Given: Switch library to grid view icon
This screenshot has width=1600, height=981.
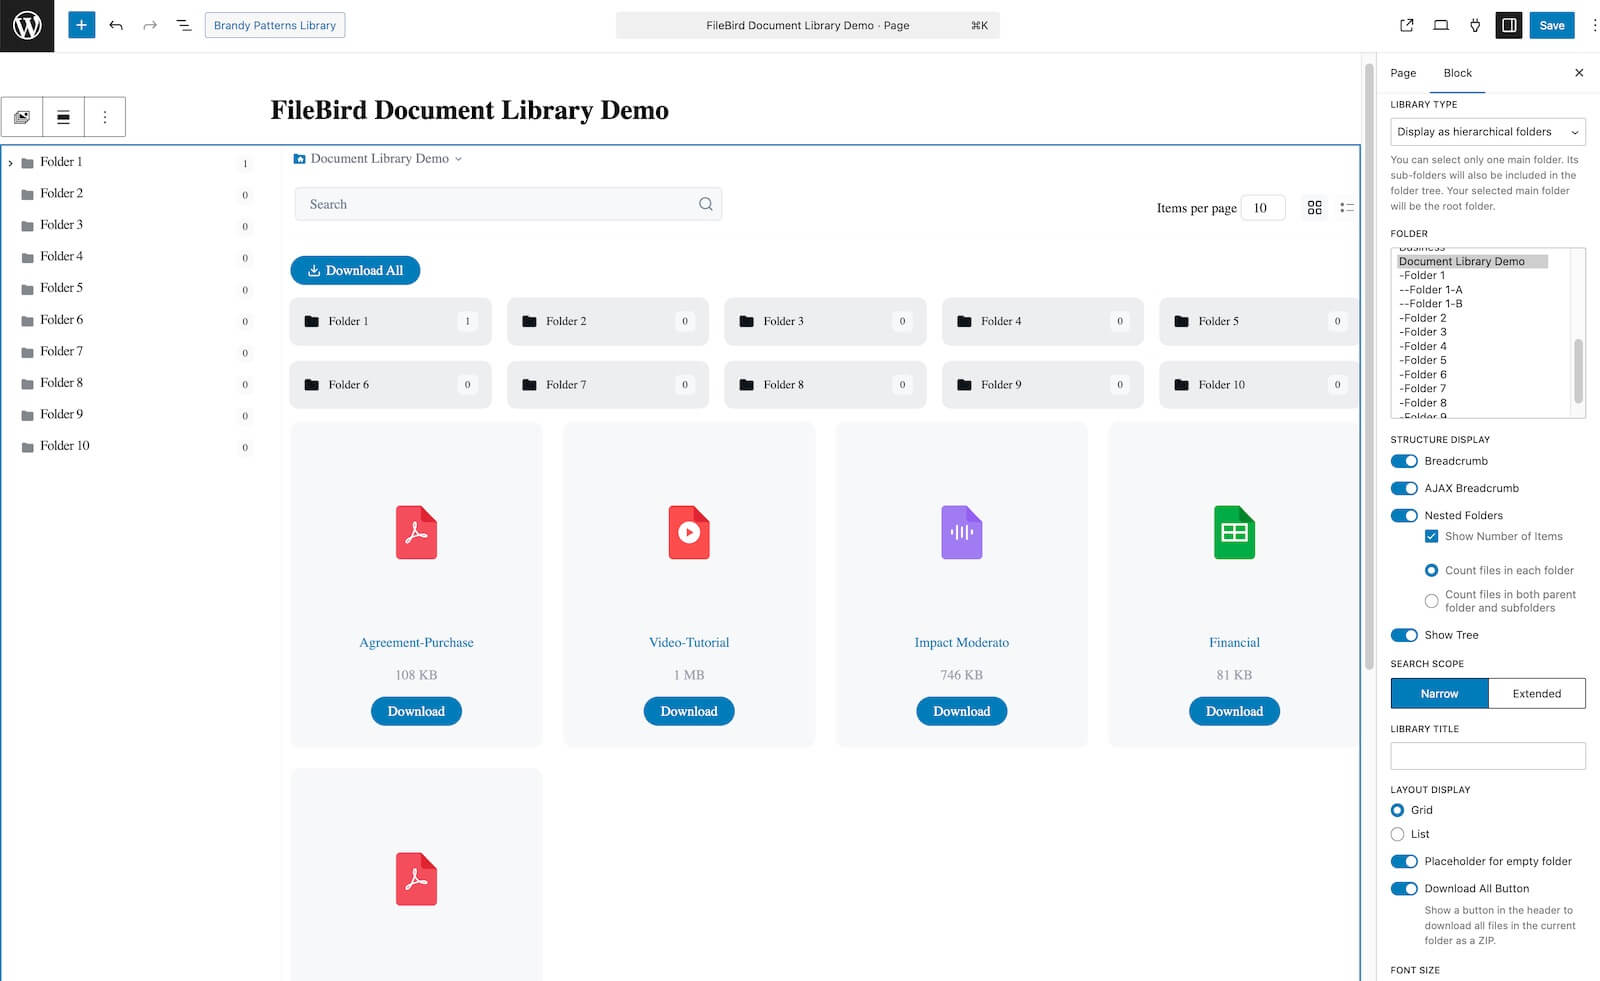Looking at the screenshot, I should [x=1314, y=207].
